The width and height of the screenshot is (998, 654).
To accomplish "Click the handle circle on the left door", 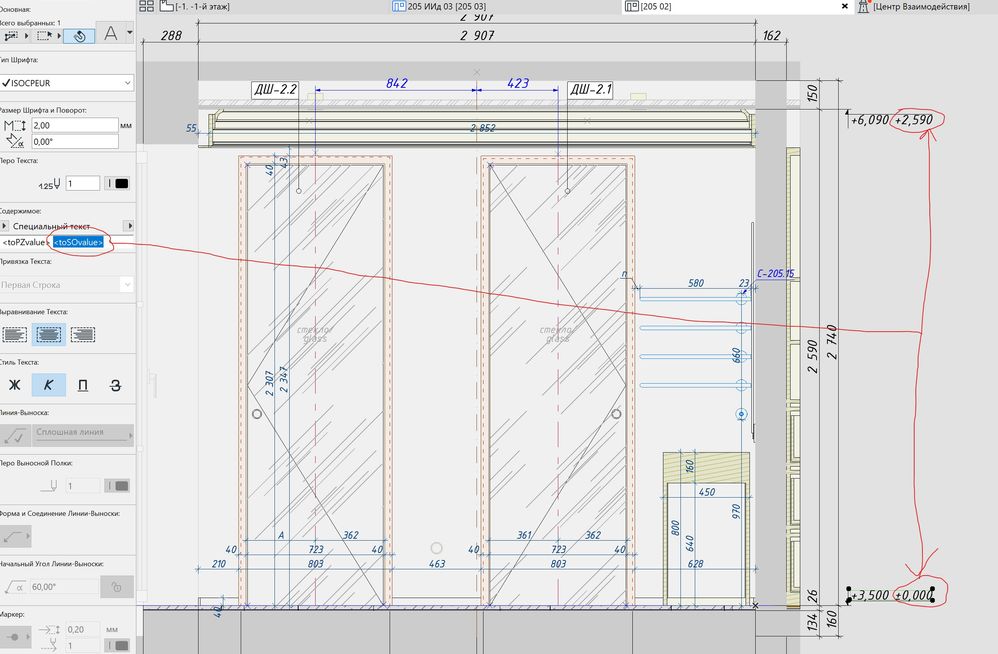I will [257, 414].
